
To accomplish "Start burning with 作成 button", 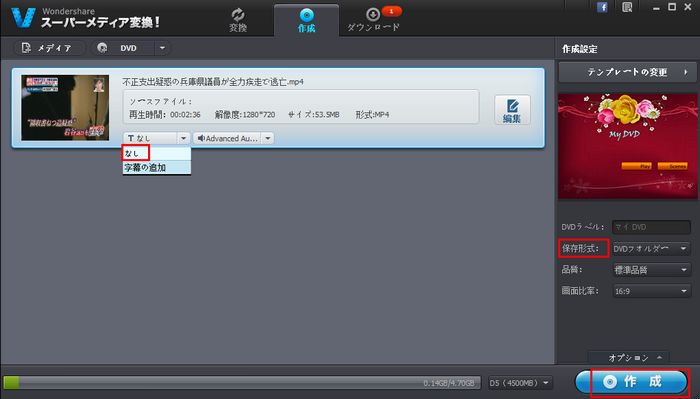I will point(631,382).
